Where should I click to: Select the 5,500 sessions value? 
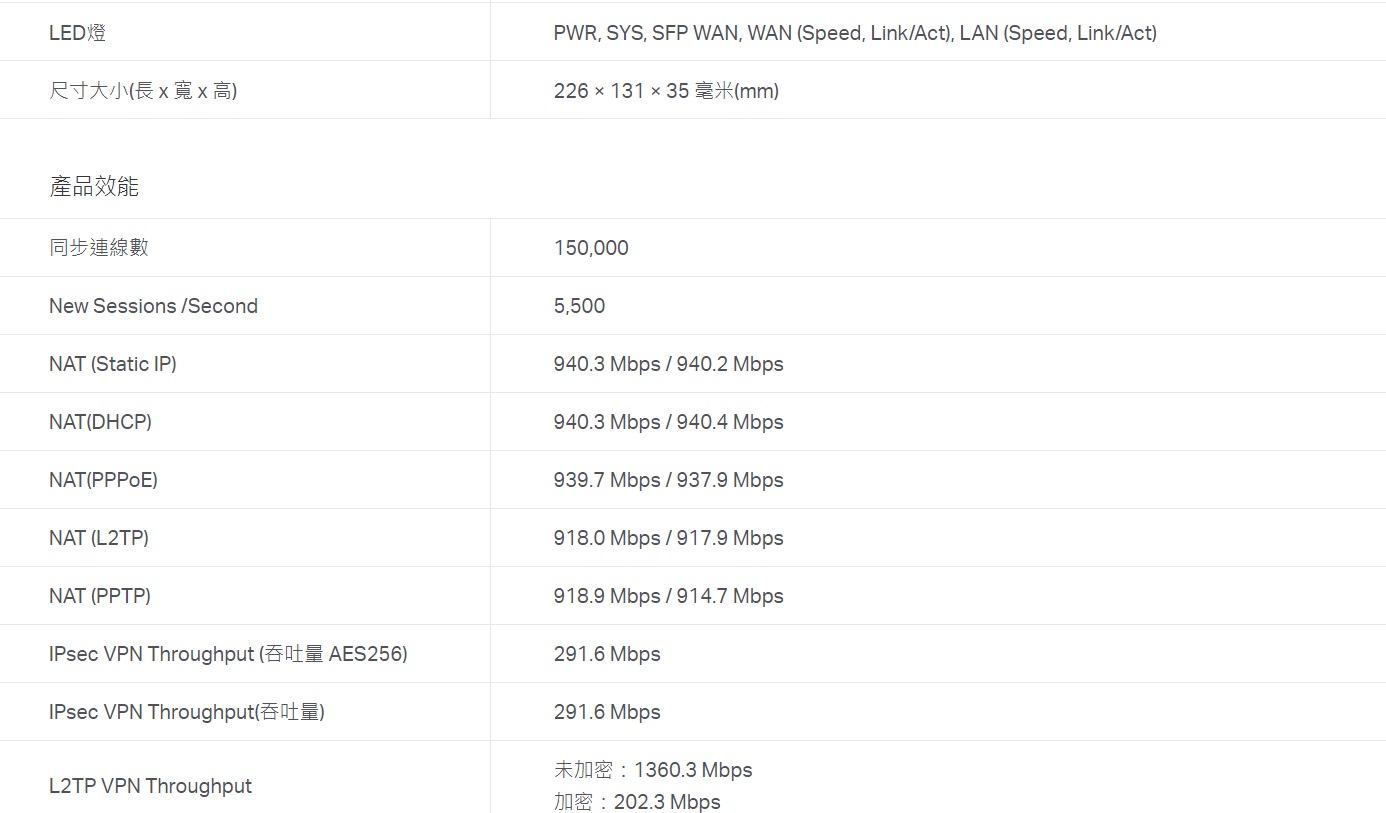pos(579,306)
